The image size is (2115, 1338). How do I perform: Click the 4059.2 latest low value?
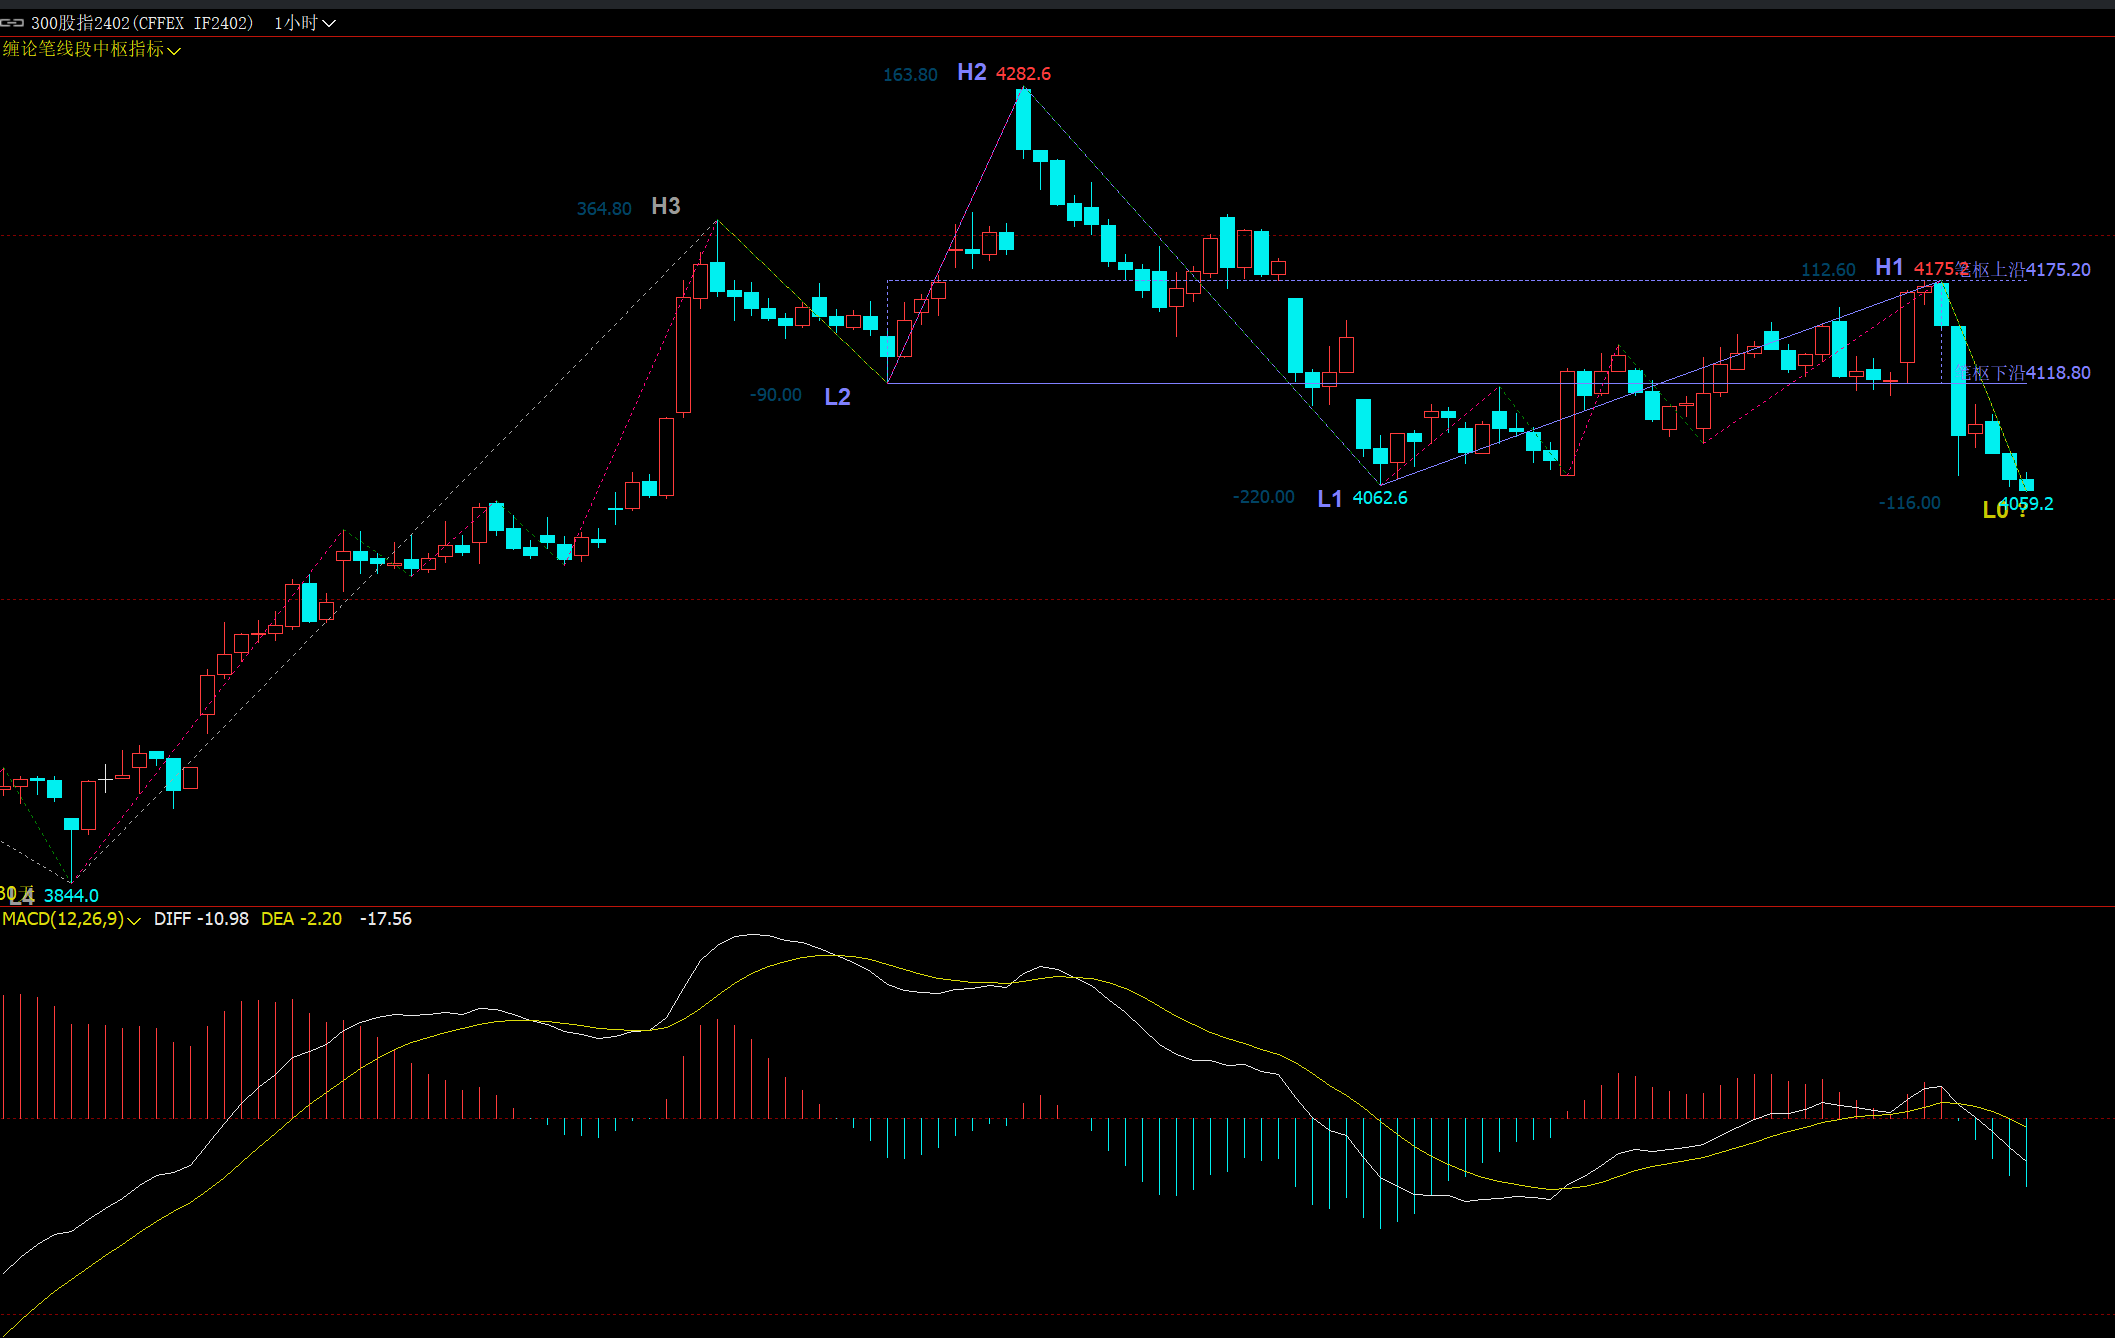pos(2027,504)
